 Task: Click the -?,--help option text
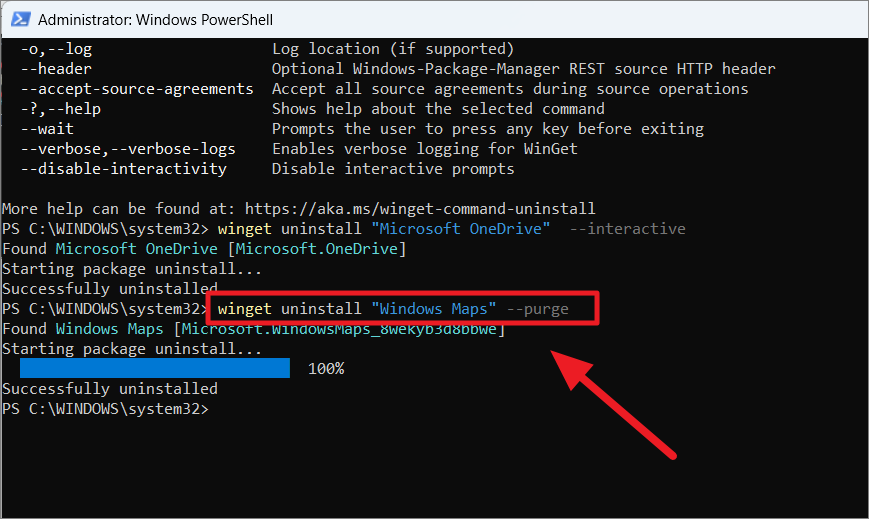[x=61, y=109]
